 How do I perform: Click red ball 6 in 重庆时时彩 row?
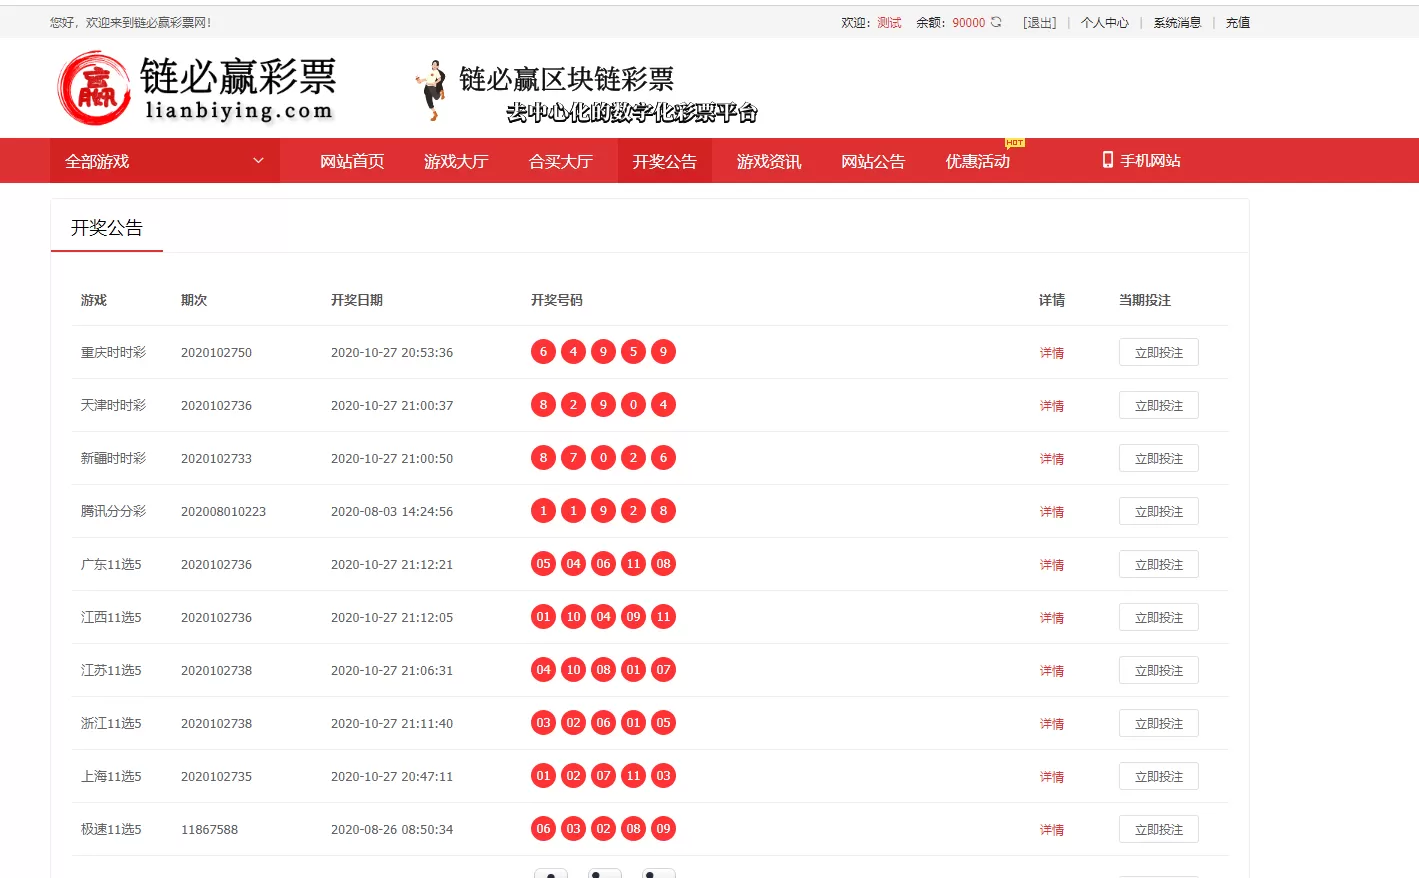(x=543, y=351)
